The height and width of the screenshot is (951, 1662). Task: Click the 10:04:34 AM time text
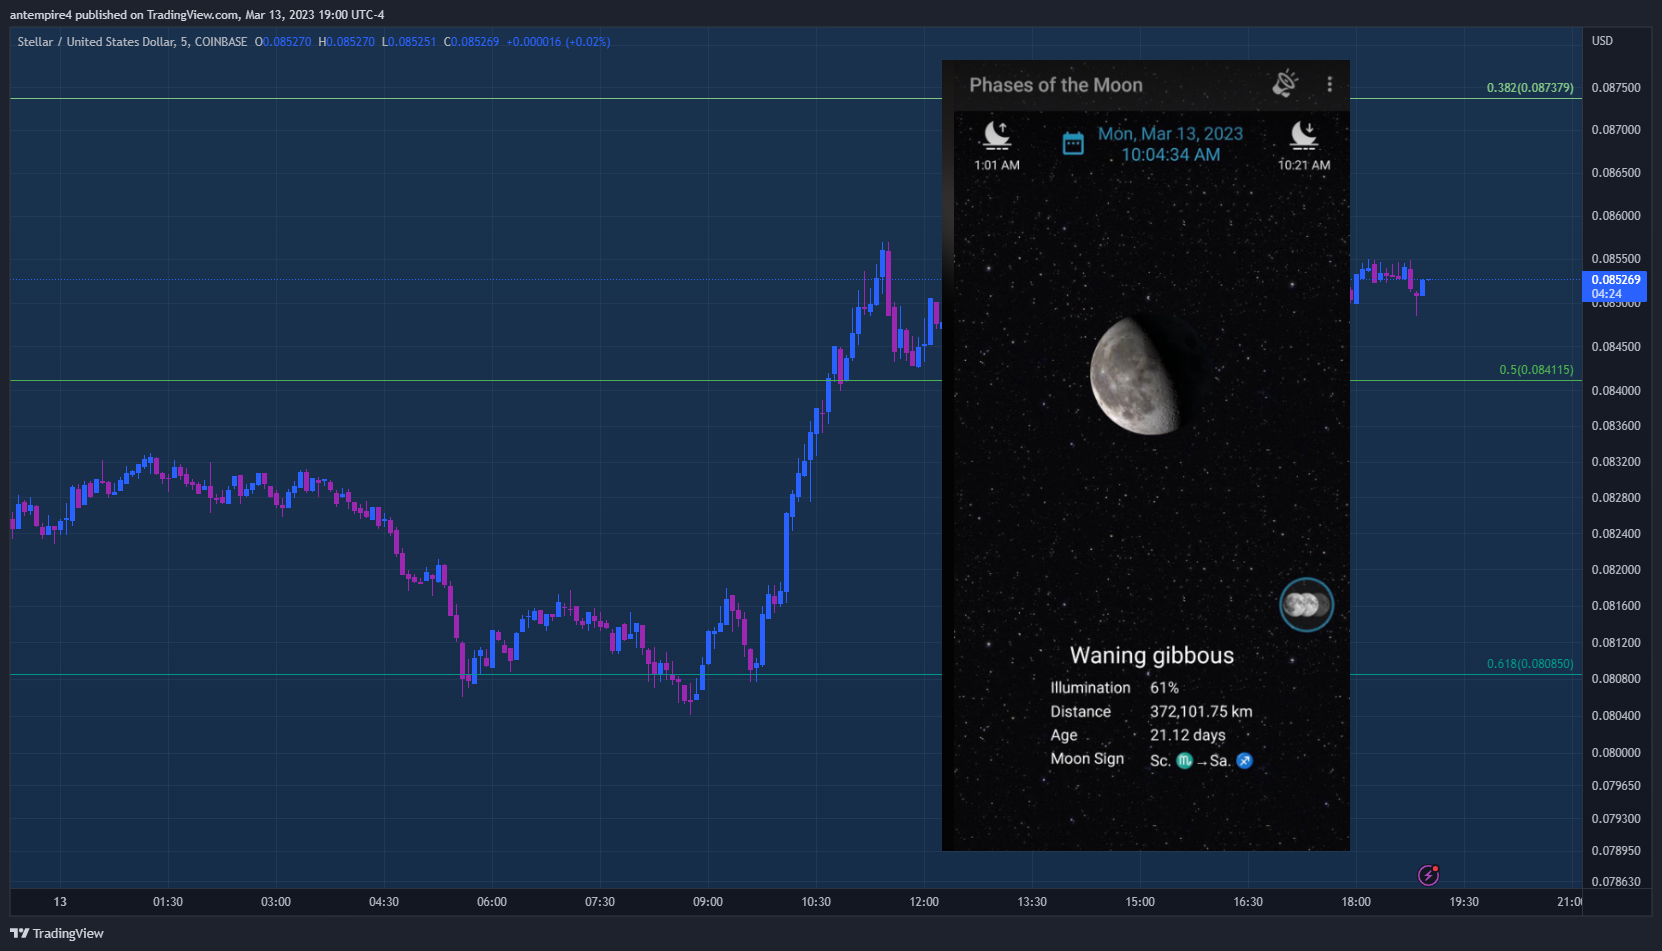pyautogui.click(x=1170, y=155)
